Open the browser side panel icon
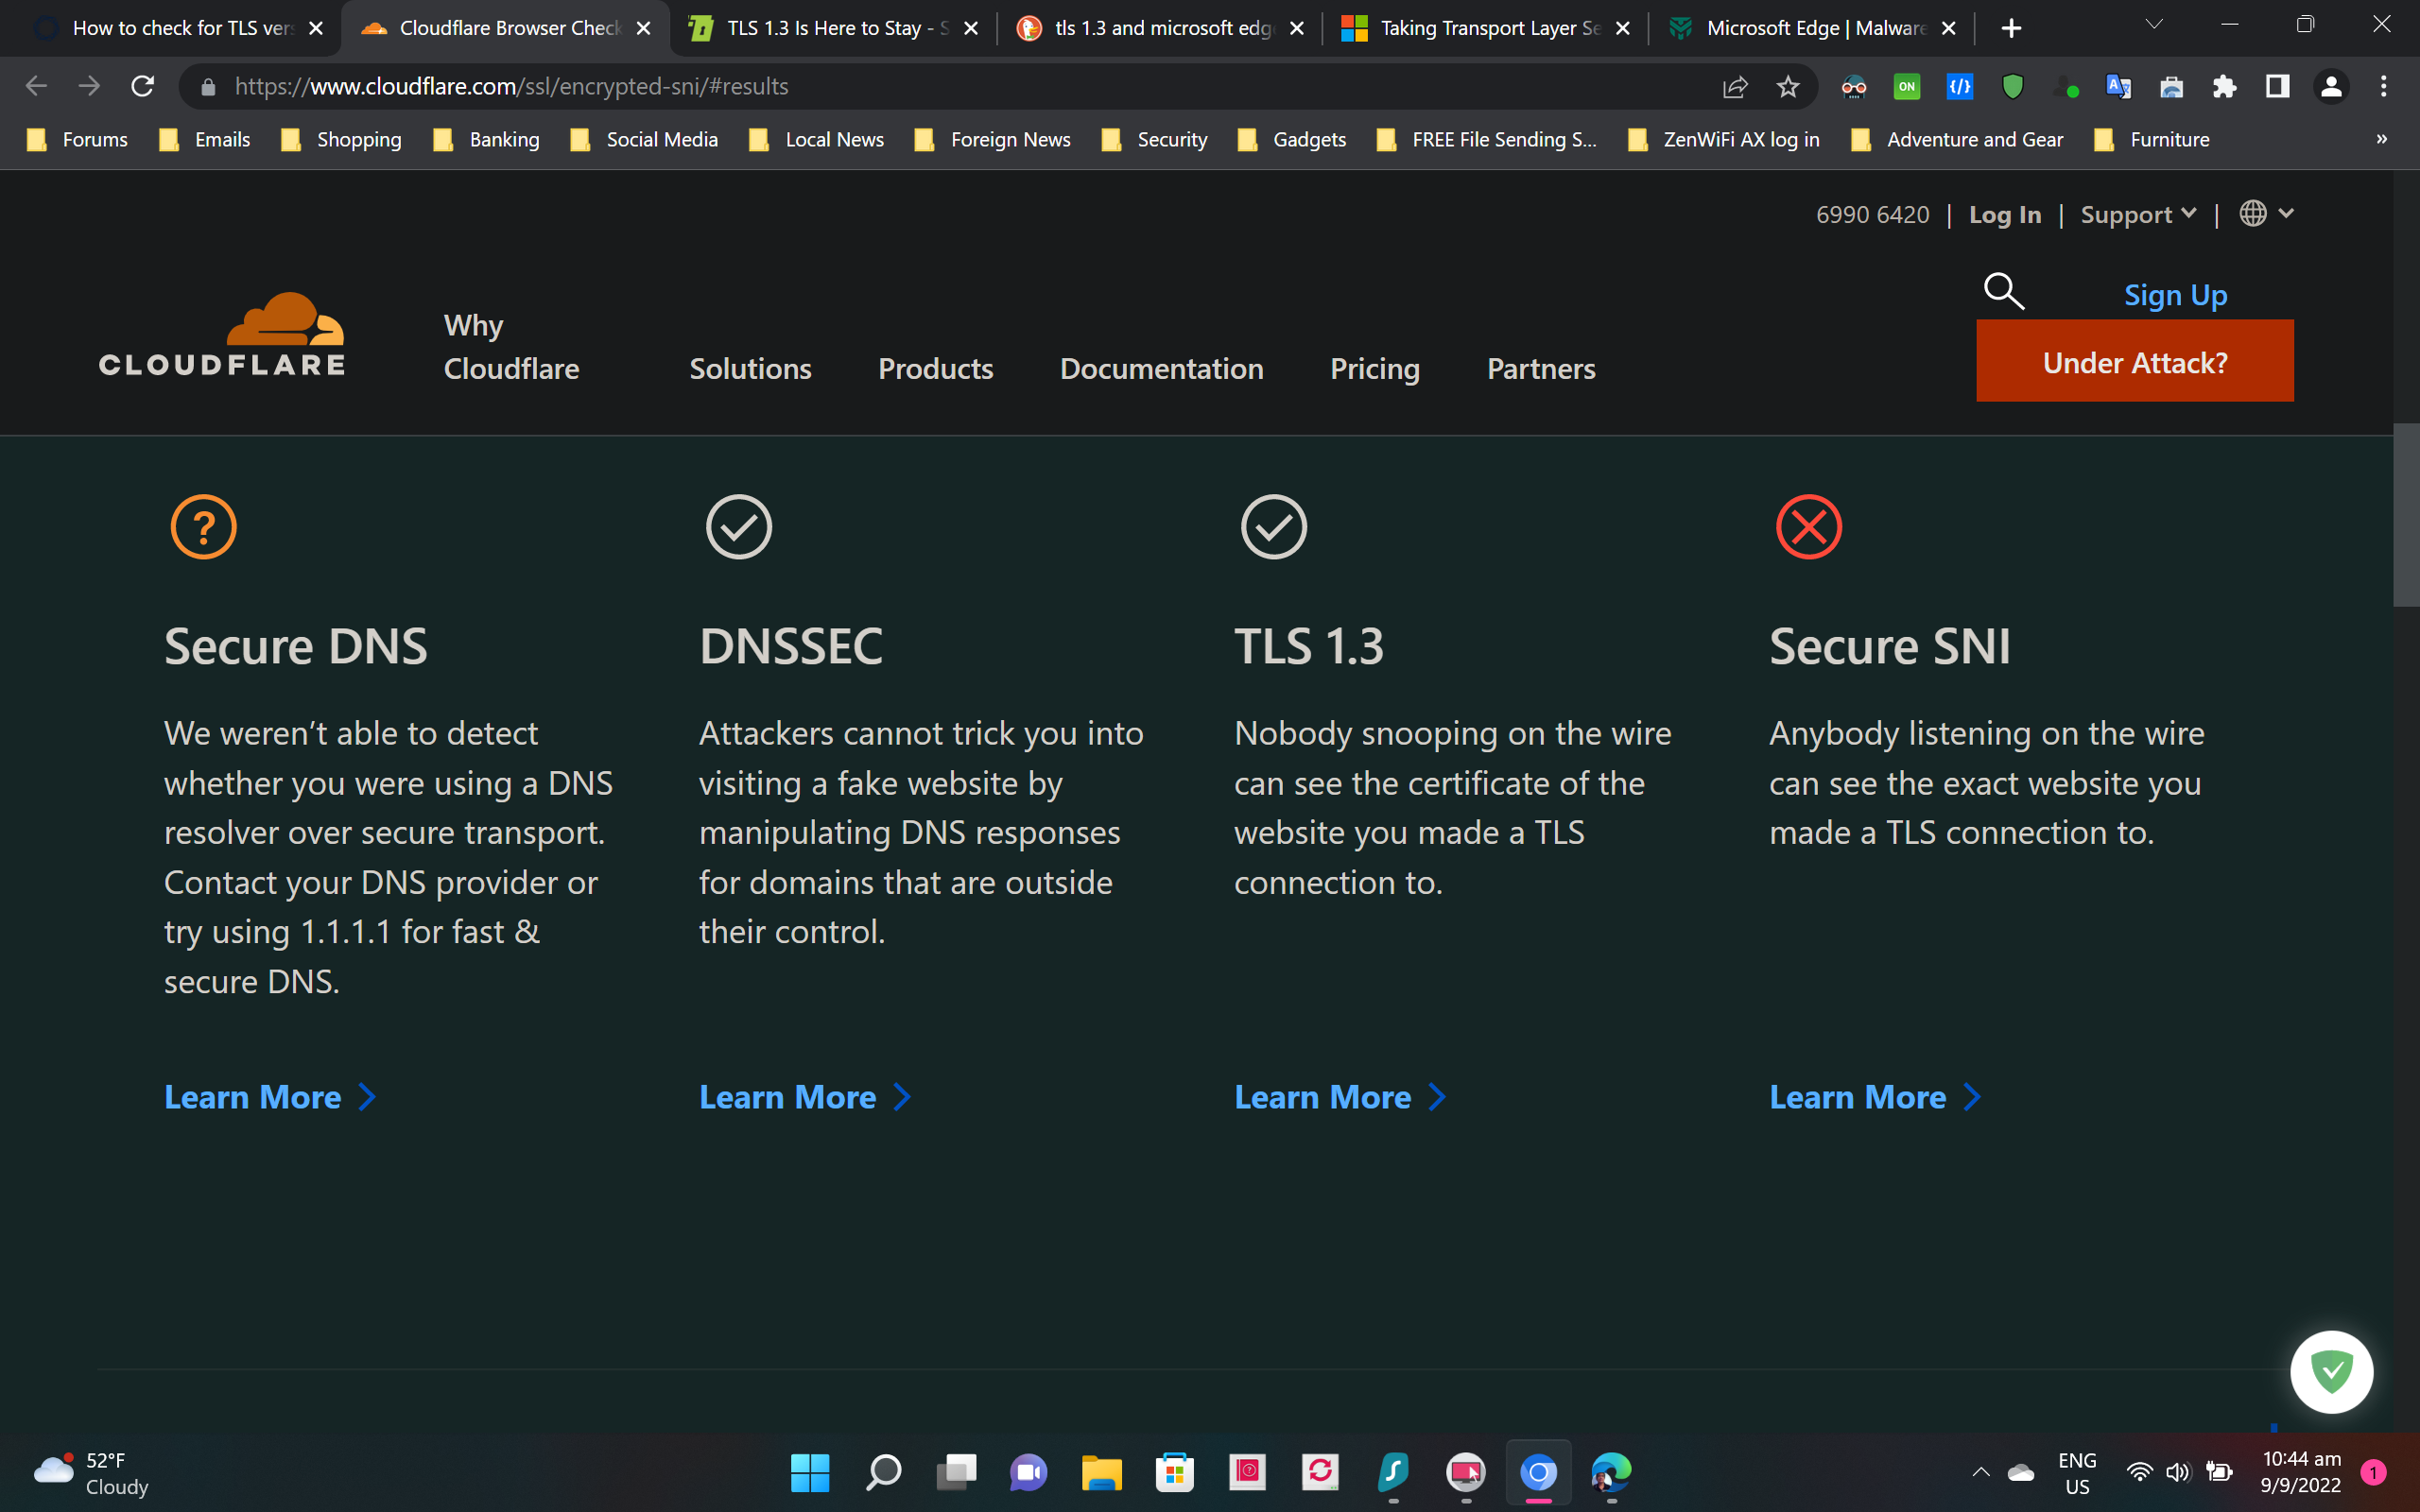This screenshot has width=2420, height=1512. pyautogui.click(x=2277, y=86)
